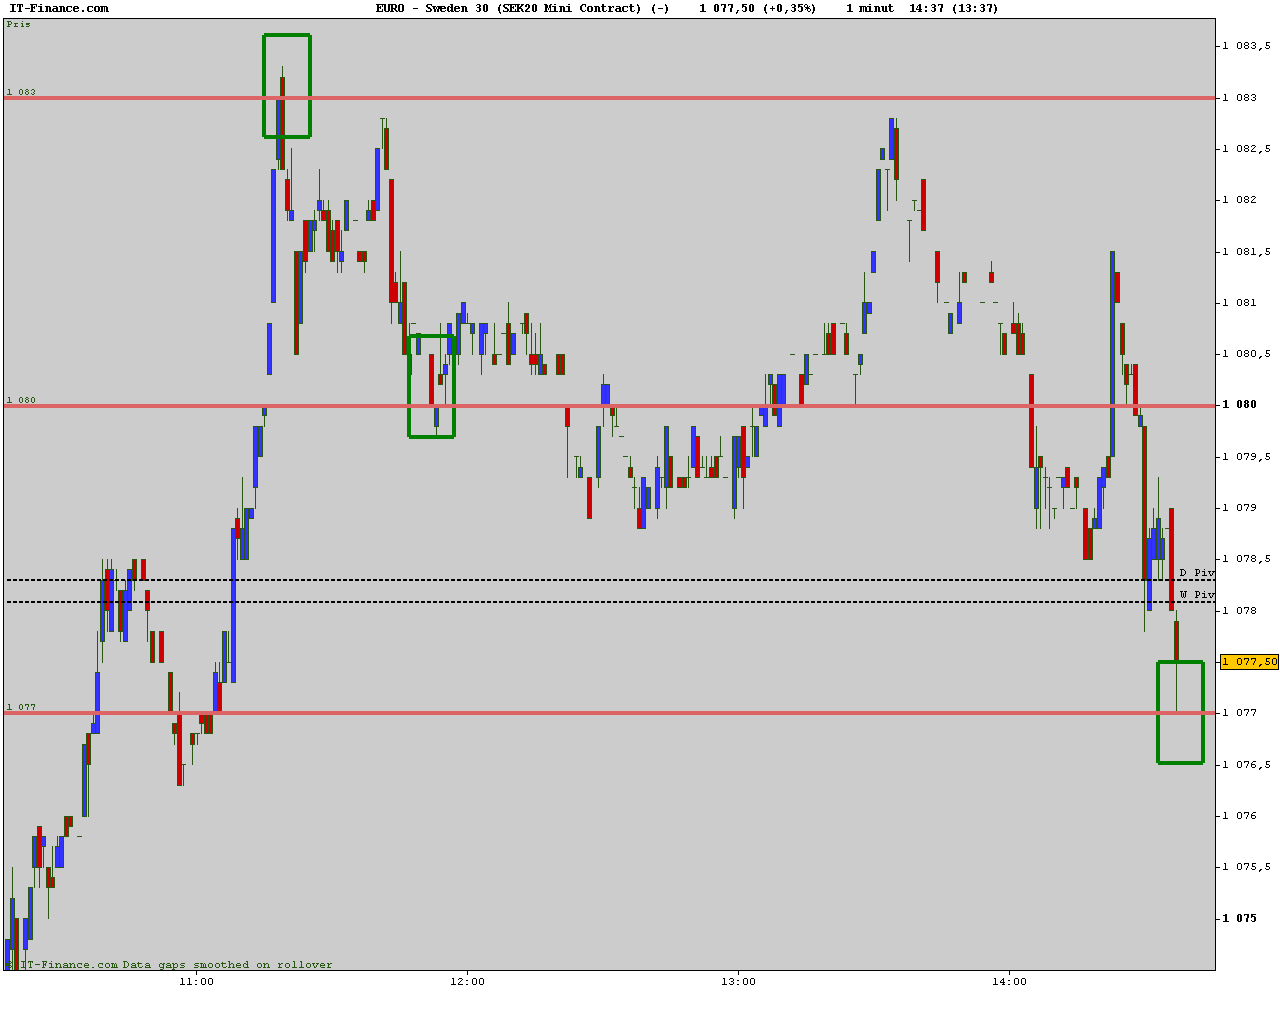
Task: Click the '1 083,5' price axis label
Action: tap(1247, 46)
